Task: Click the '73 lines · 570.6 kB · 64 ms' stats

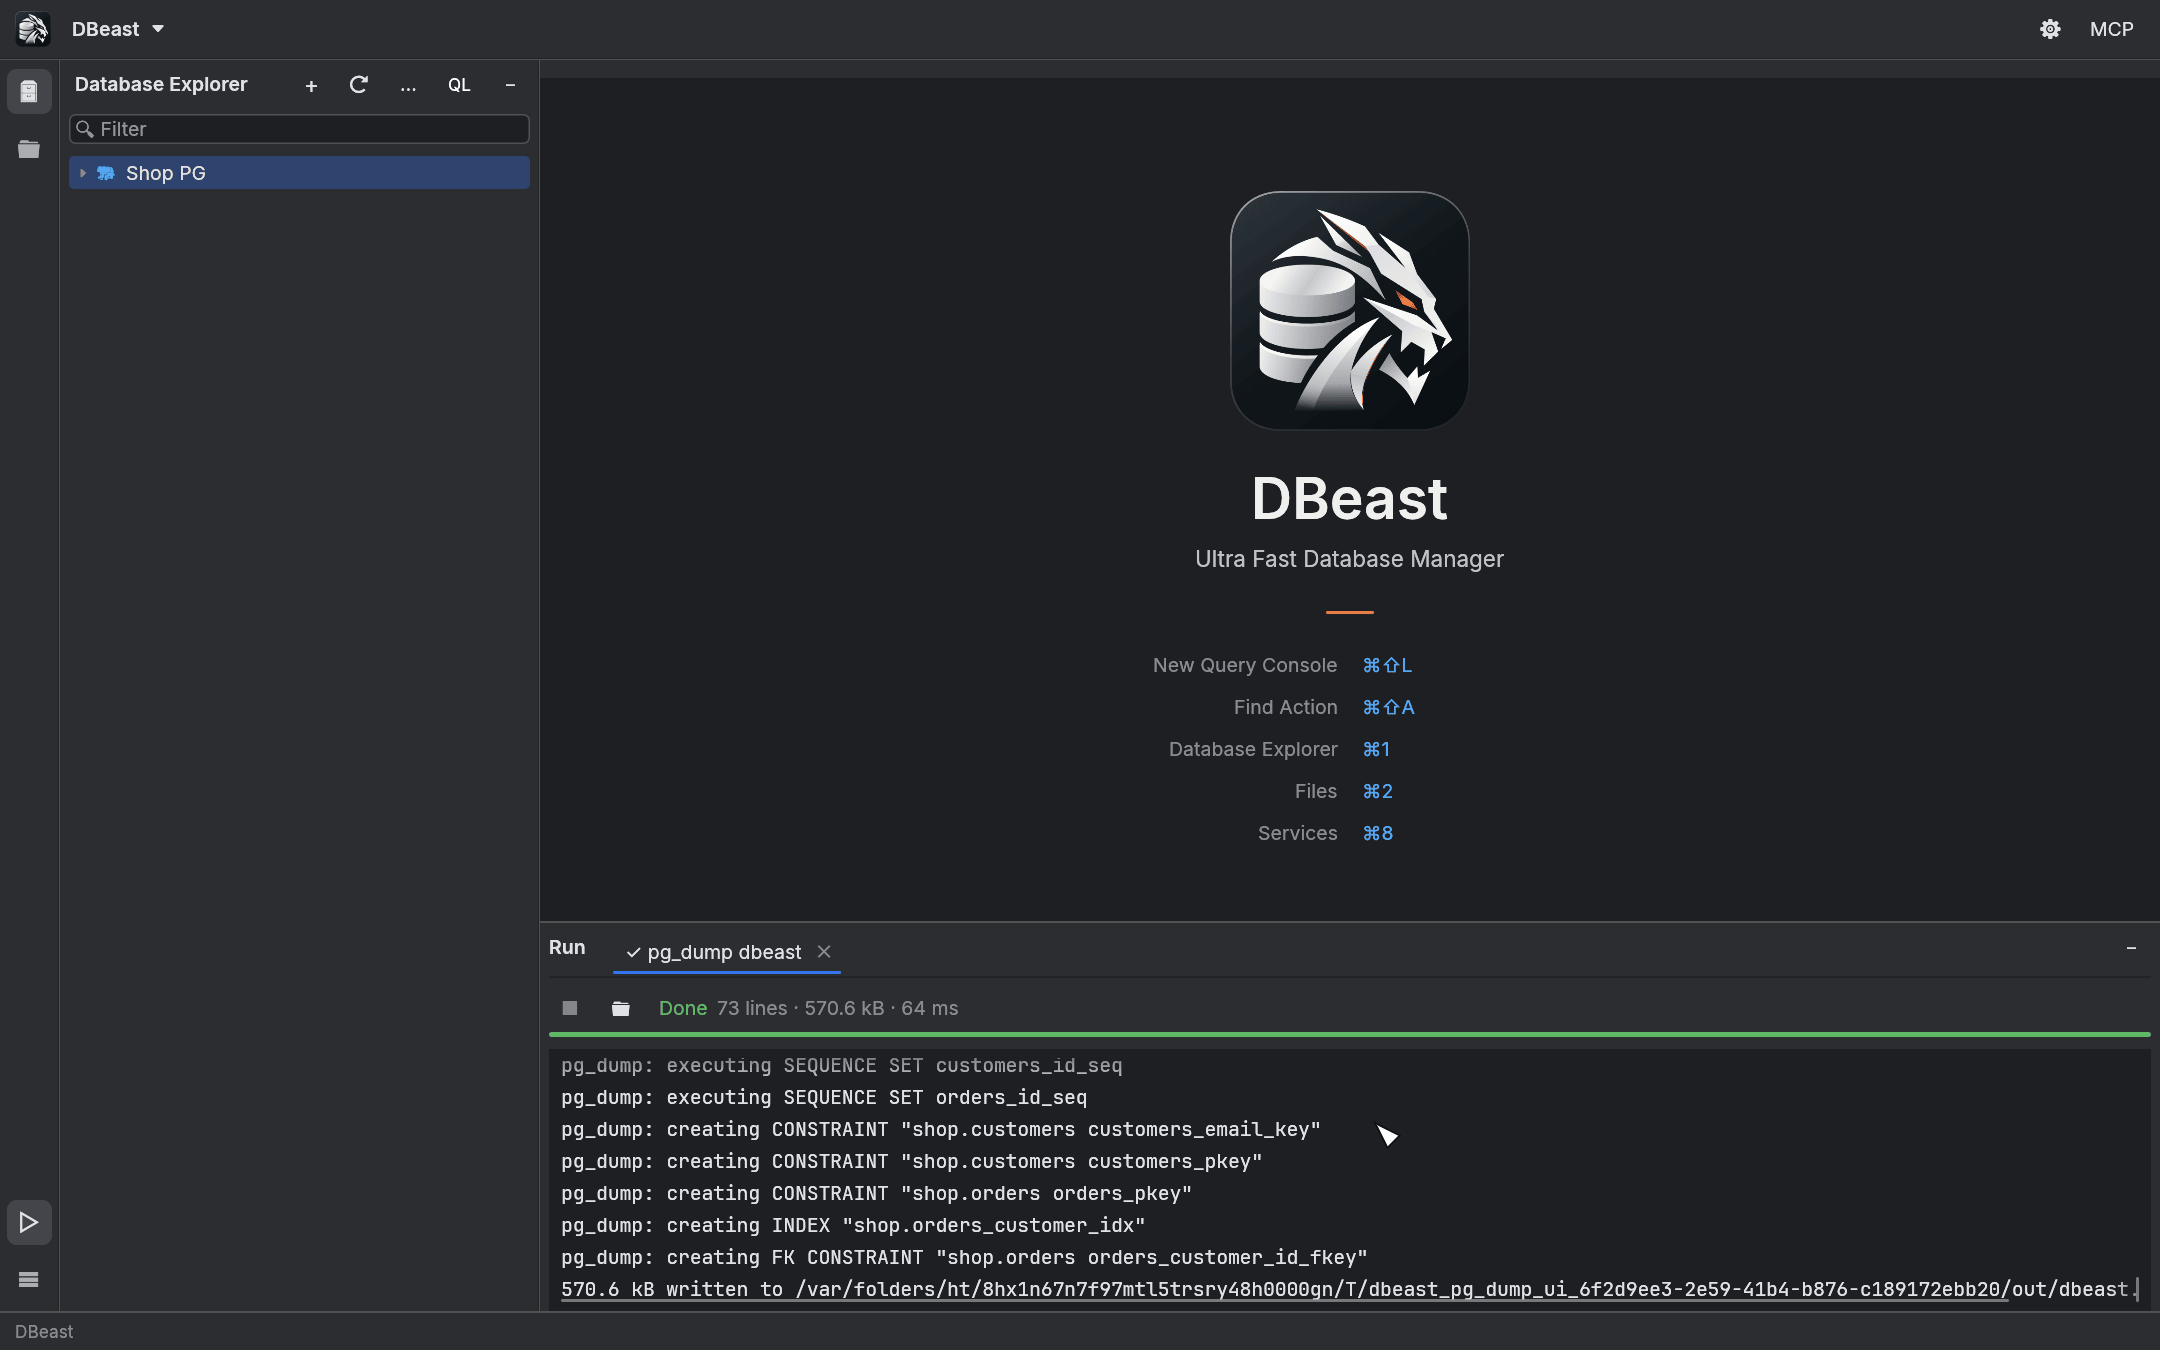Action: click(837, 1008)
